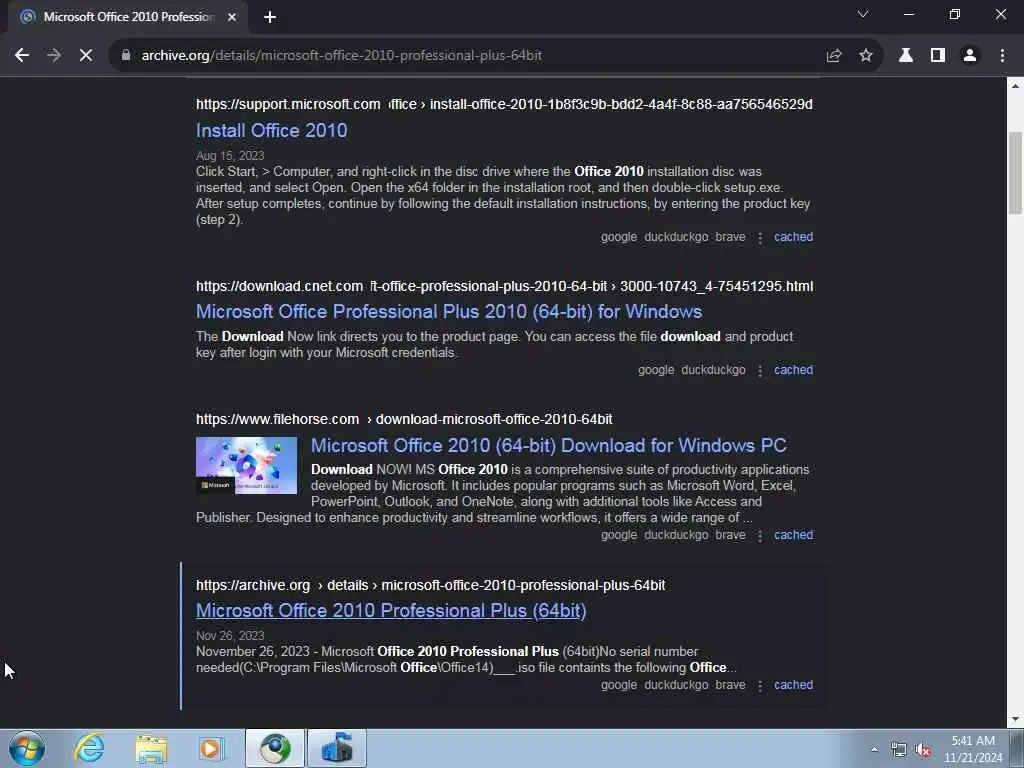Open more options for Install Office 2010 result
Viewport: 1024px width, 768px height.
760,238
